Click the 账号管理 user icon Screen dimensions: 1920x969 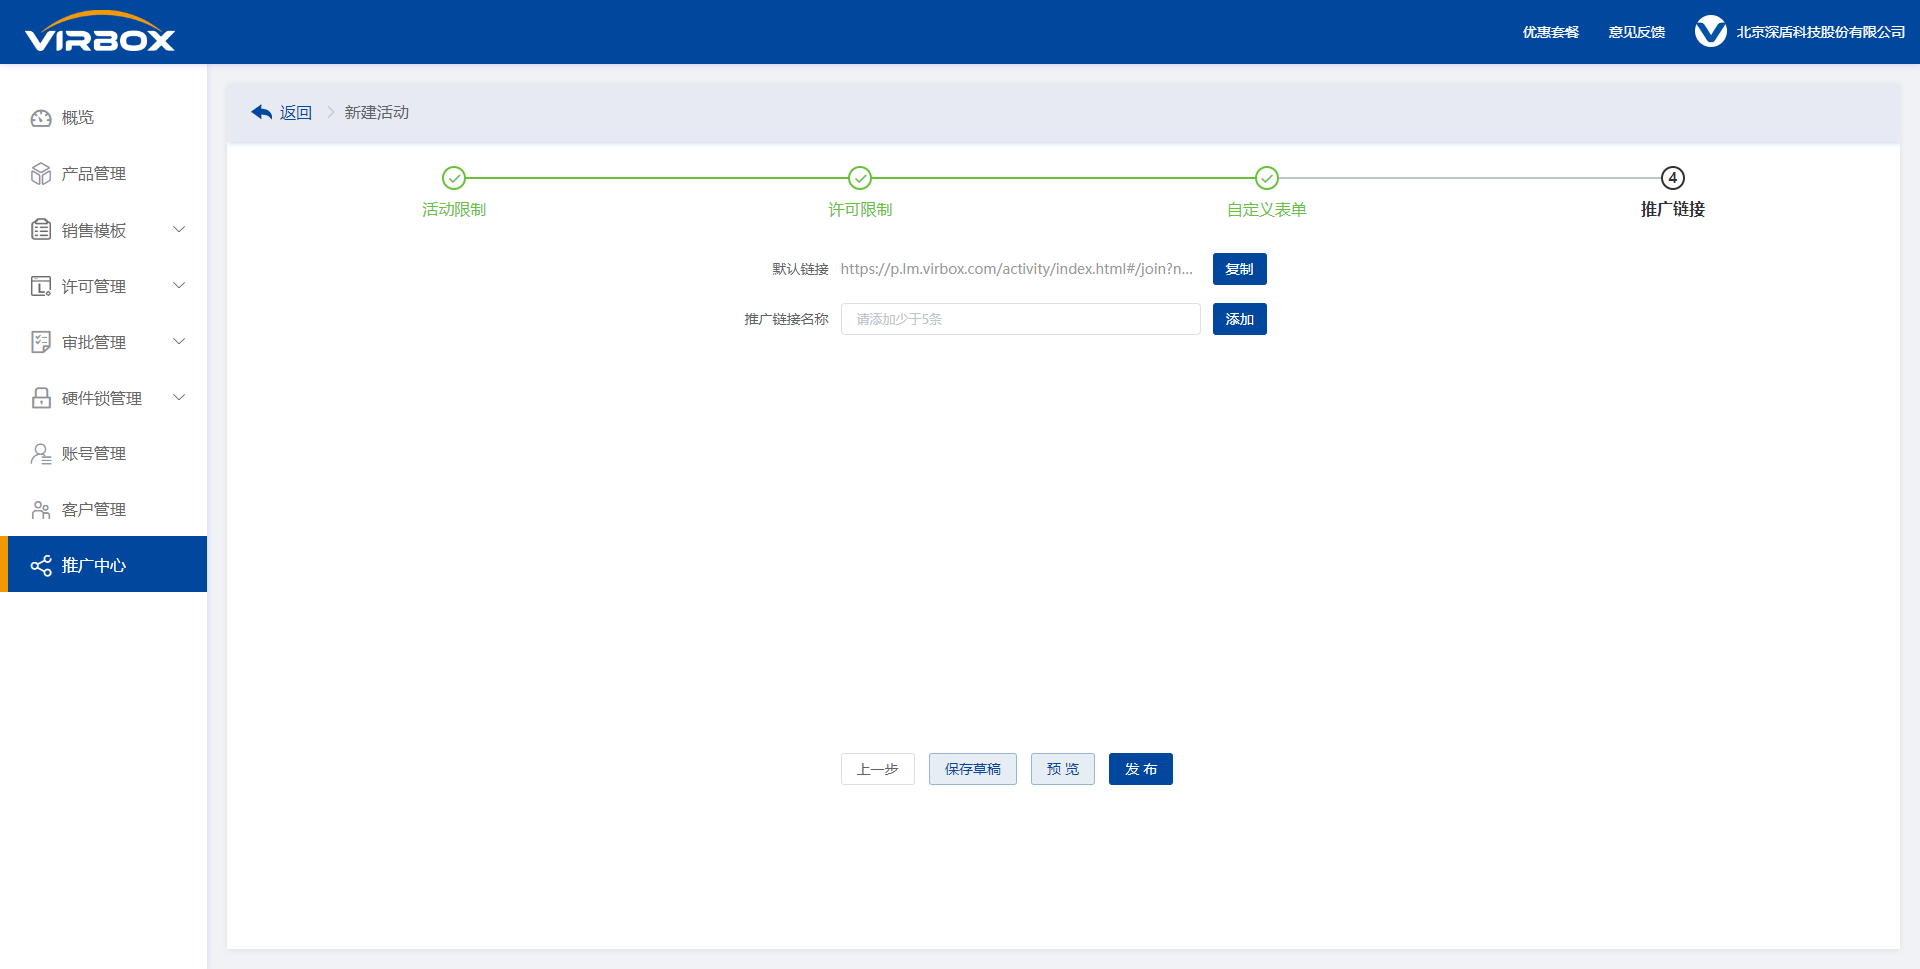tap(41, 454)
